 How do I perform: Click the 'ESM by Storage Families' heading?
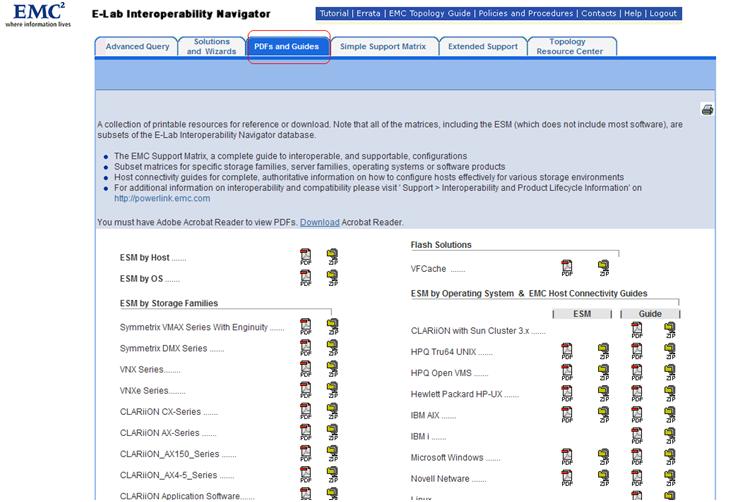(x=169, y=303)
